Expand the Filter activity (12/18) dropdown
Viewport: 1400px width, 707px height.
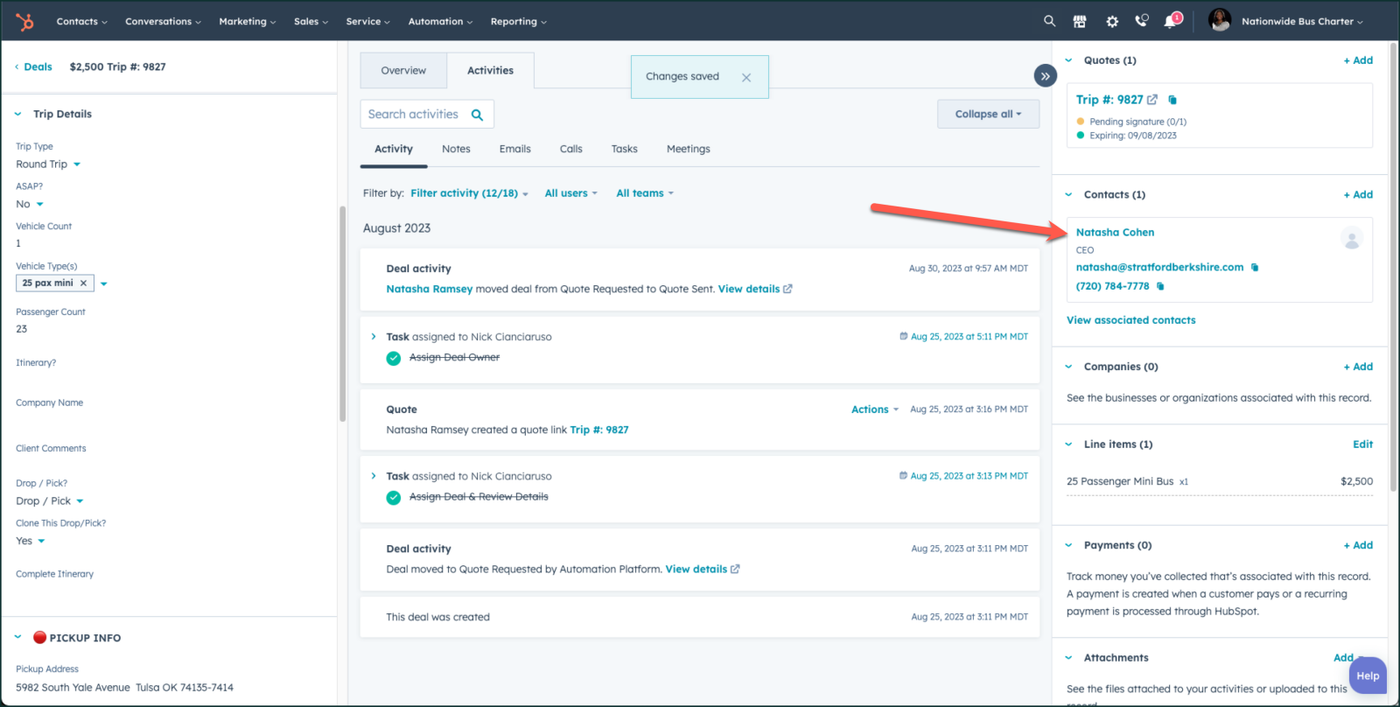pos(469,193)
